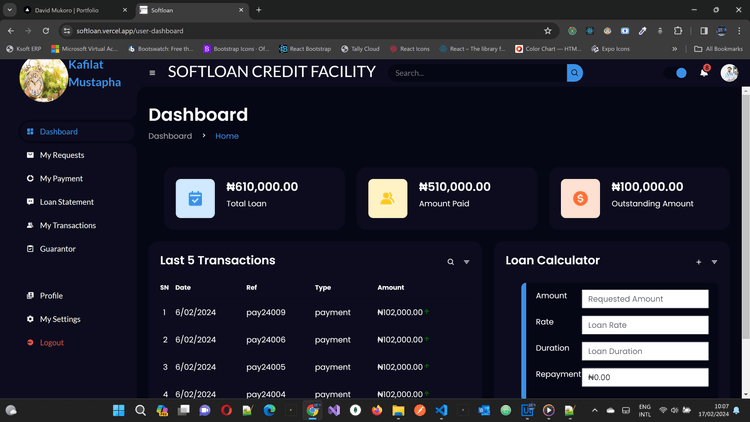Click the hamburger menu icon in header
This screenshot has height=422, width=750.
tap(152, 73)
